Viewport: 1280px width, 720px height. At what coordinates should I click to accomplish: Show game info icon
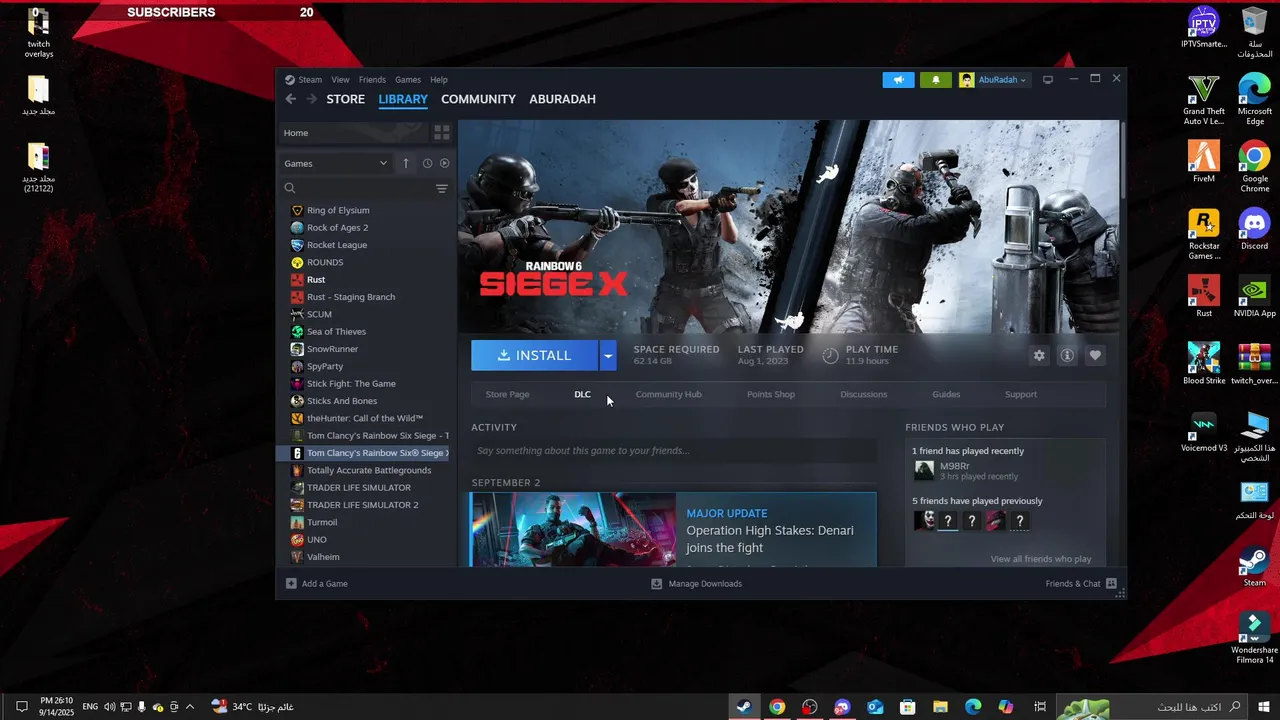(x=1067, y=355)
